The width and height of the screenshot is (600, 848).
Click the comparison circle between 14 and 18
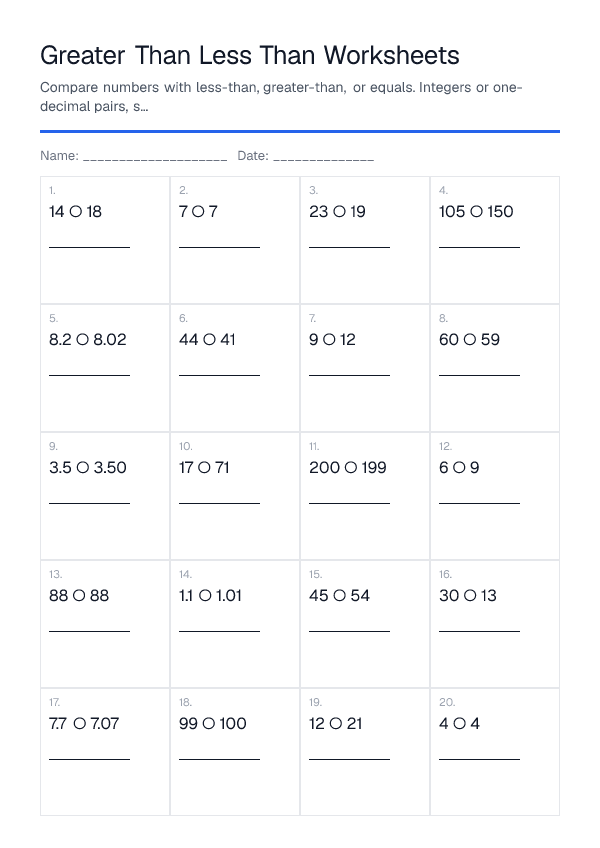[76, 212]
